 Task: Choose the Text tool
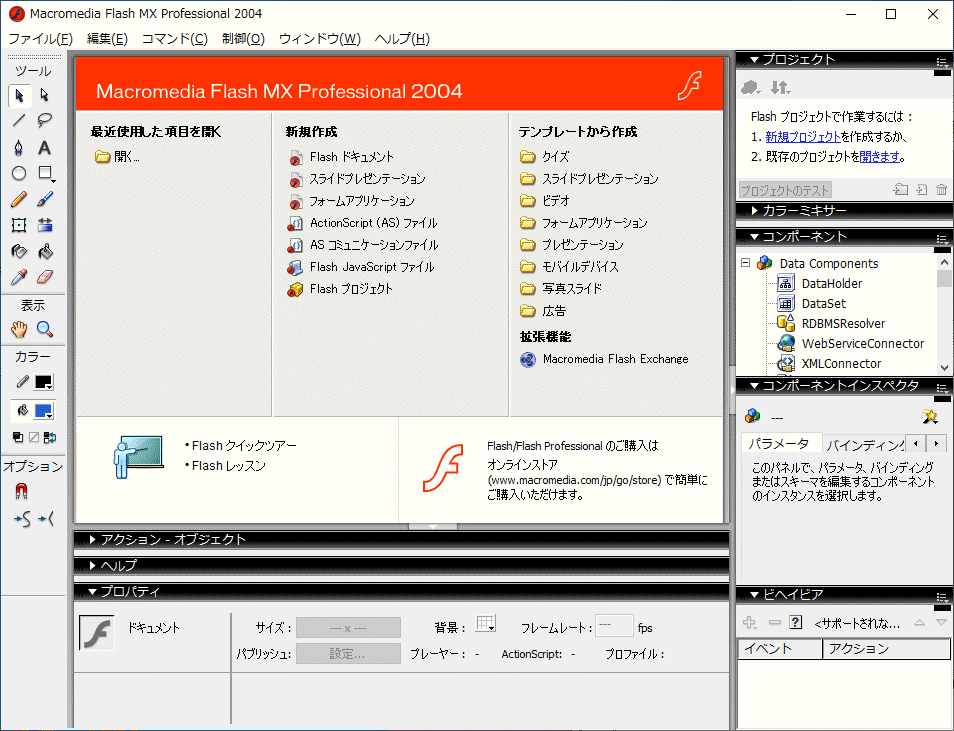click(x=45, y=148)
